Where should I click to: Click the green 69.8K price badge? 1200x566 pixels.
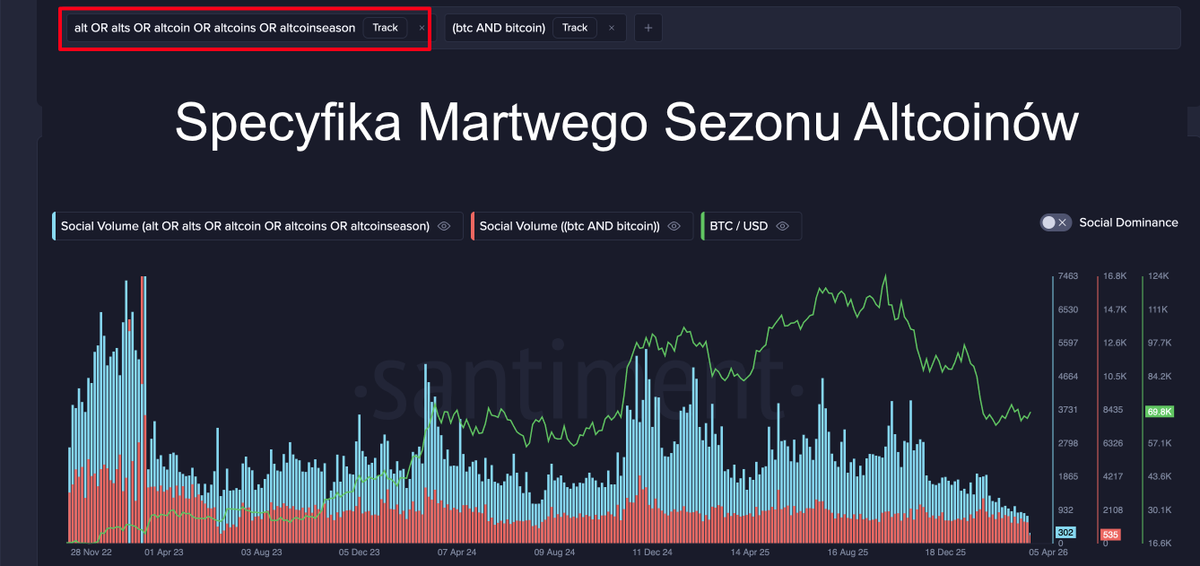click(x=1160, y=411)
